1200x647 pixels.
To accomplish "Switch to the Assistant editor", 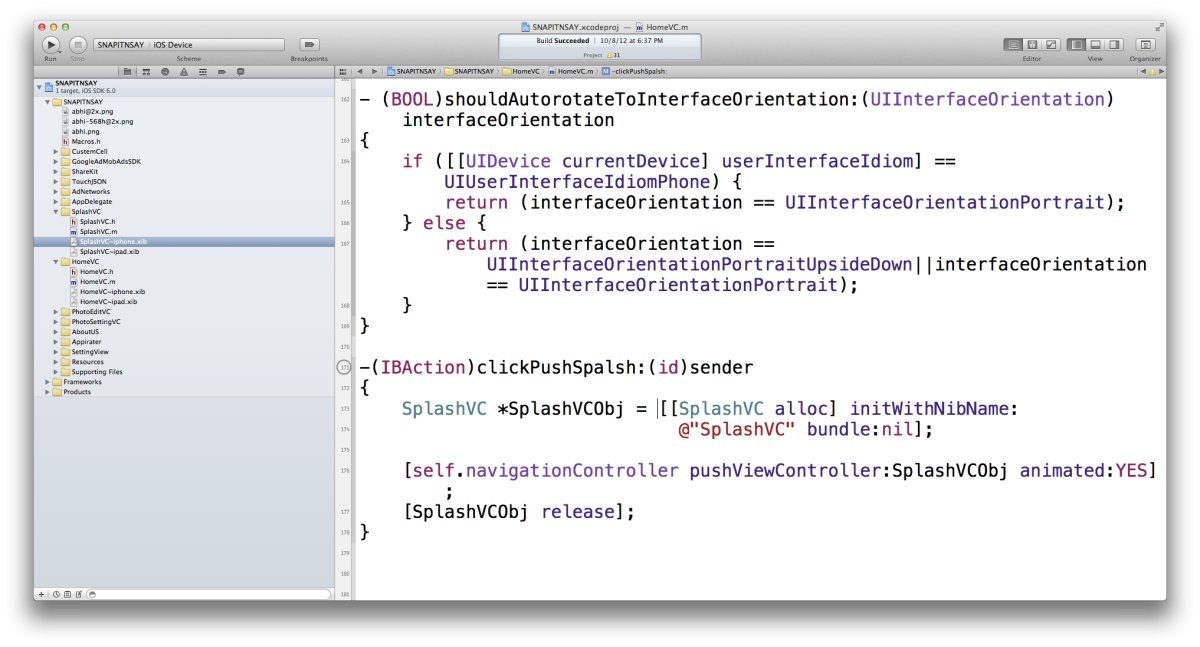I will tap(1032, 44).
